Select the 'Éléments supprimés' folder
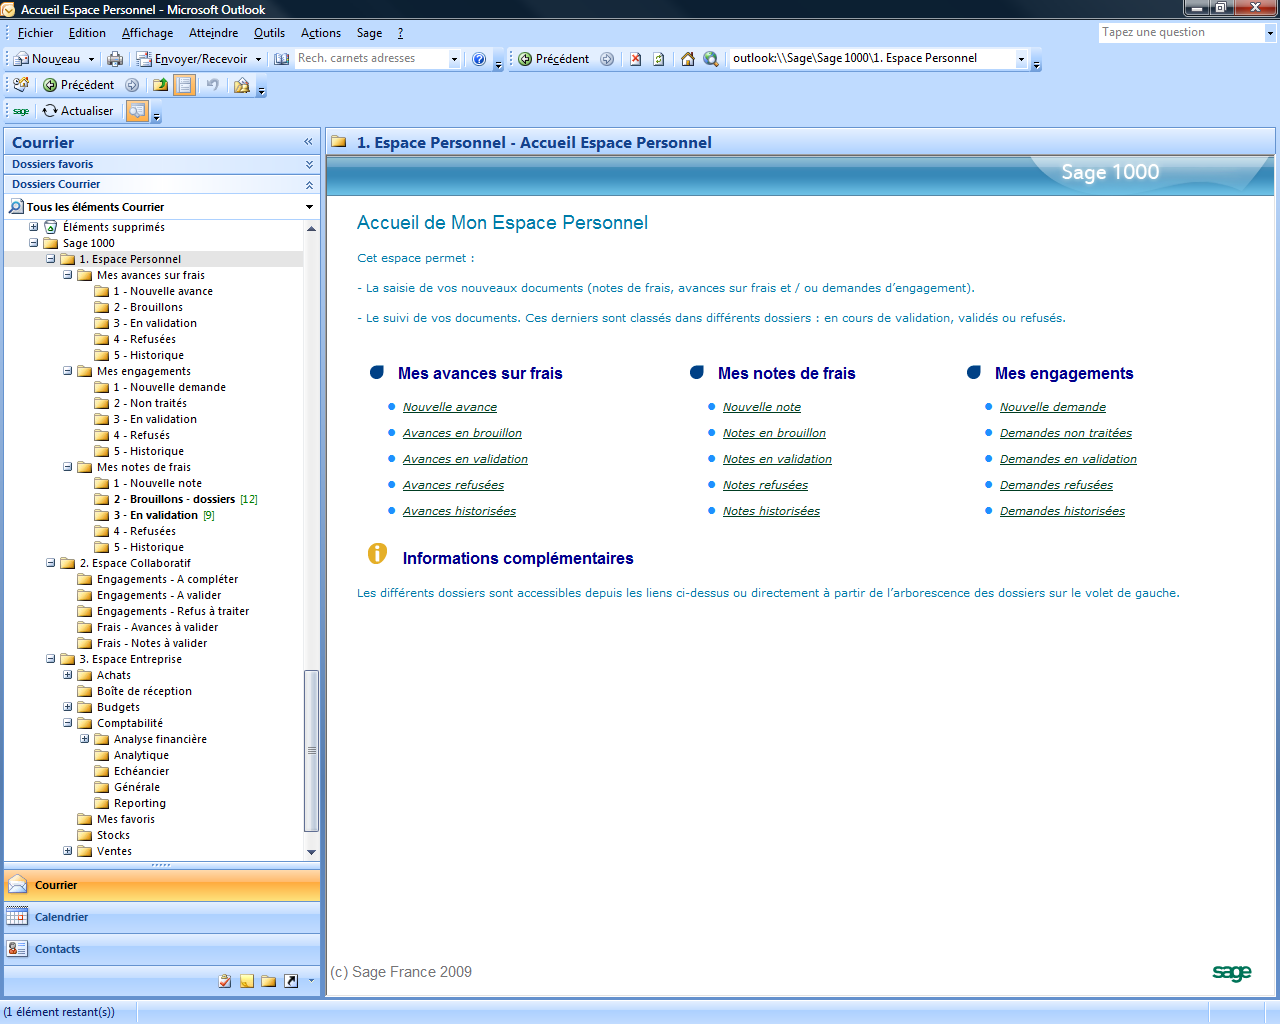The width and height of the screenshot is (1280, 1024). [114, 227]
